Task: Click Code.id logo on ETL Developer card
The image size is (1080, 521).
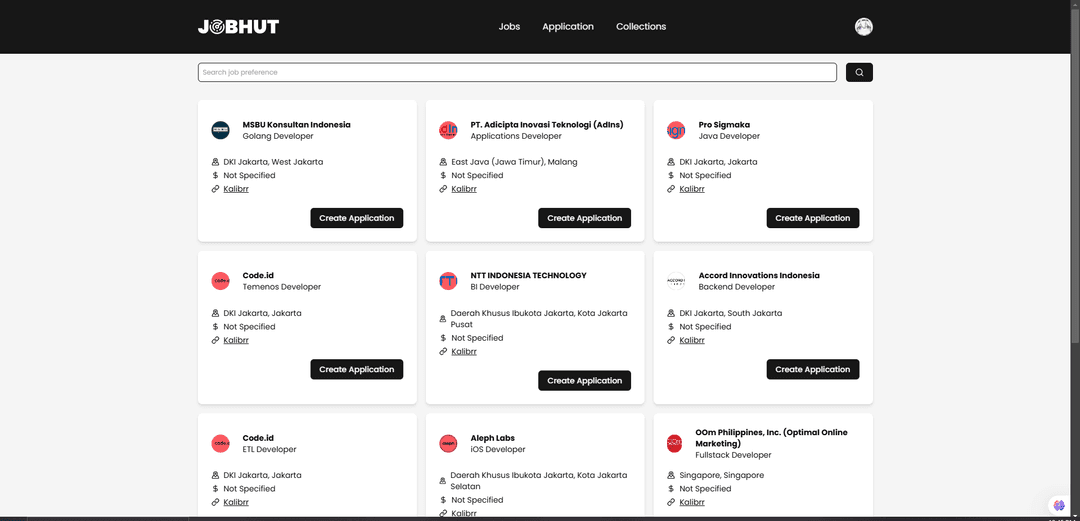Action: pyautogui.click(x=220, y=443)
